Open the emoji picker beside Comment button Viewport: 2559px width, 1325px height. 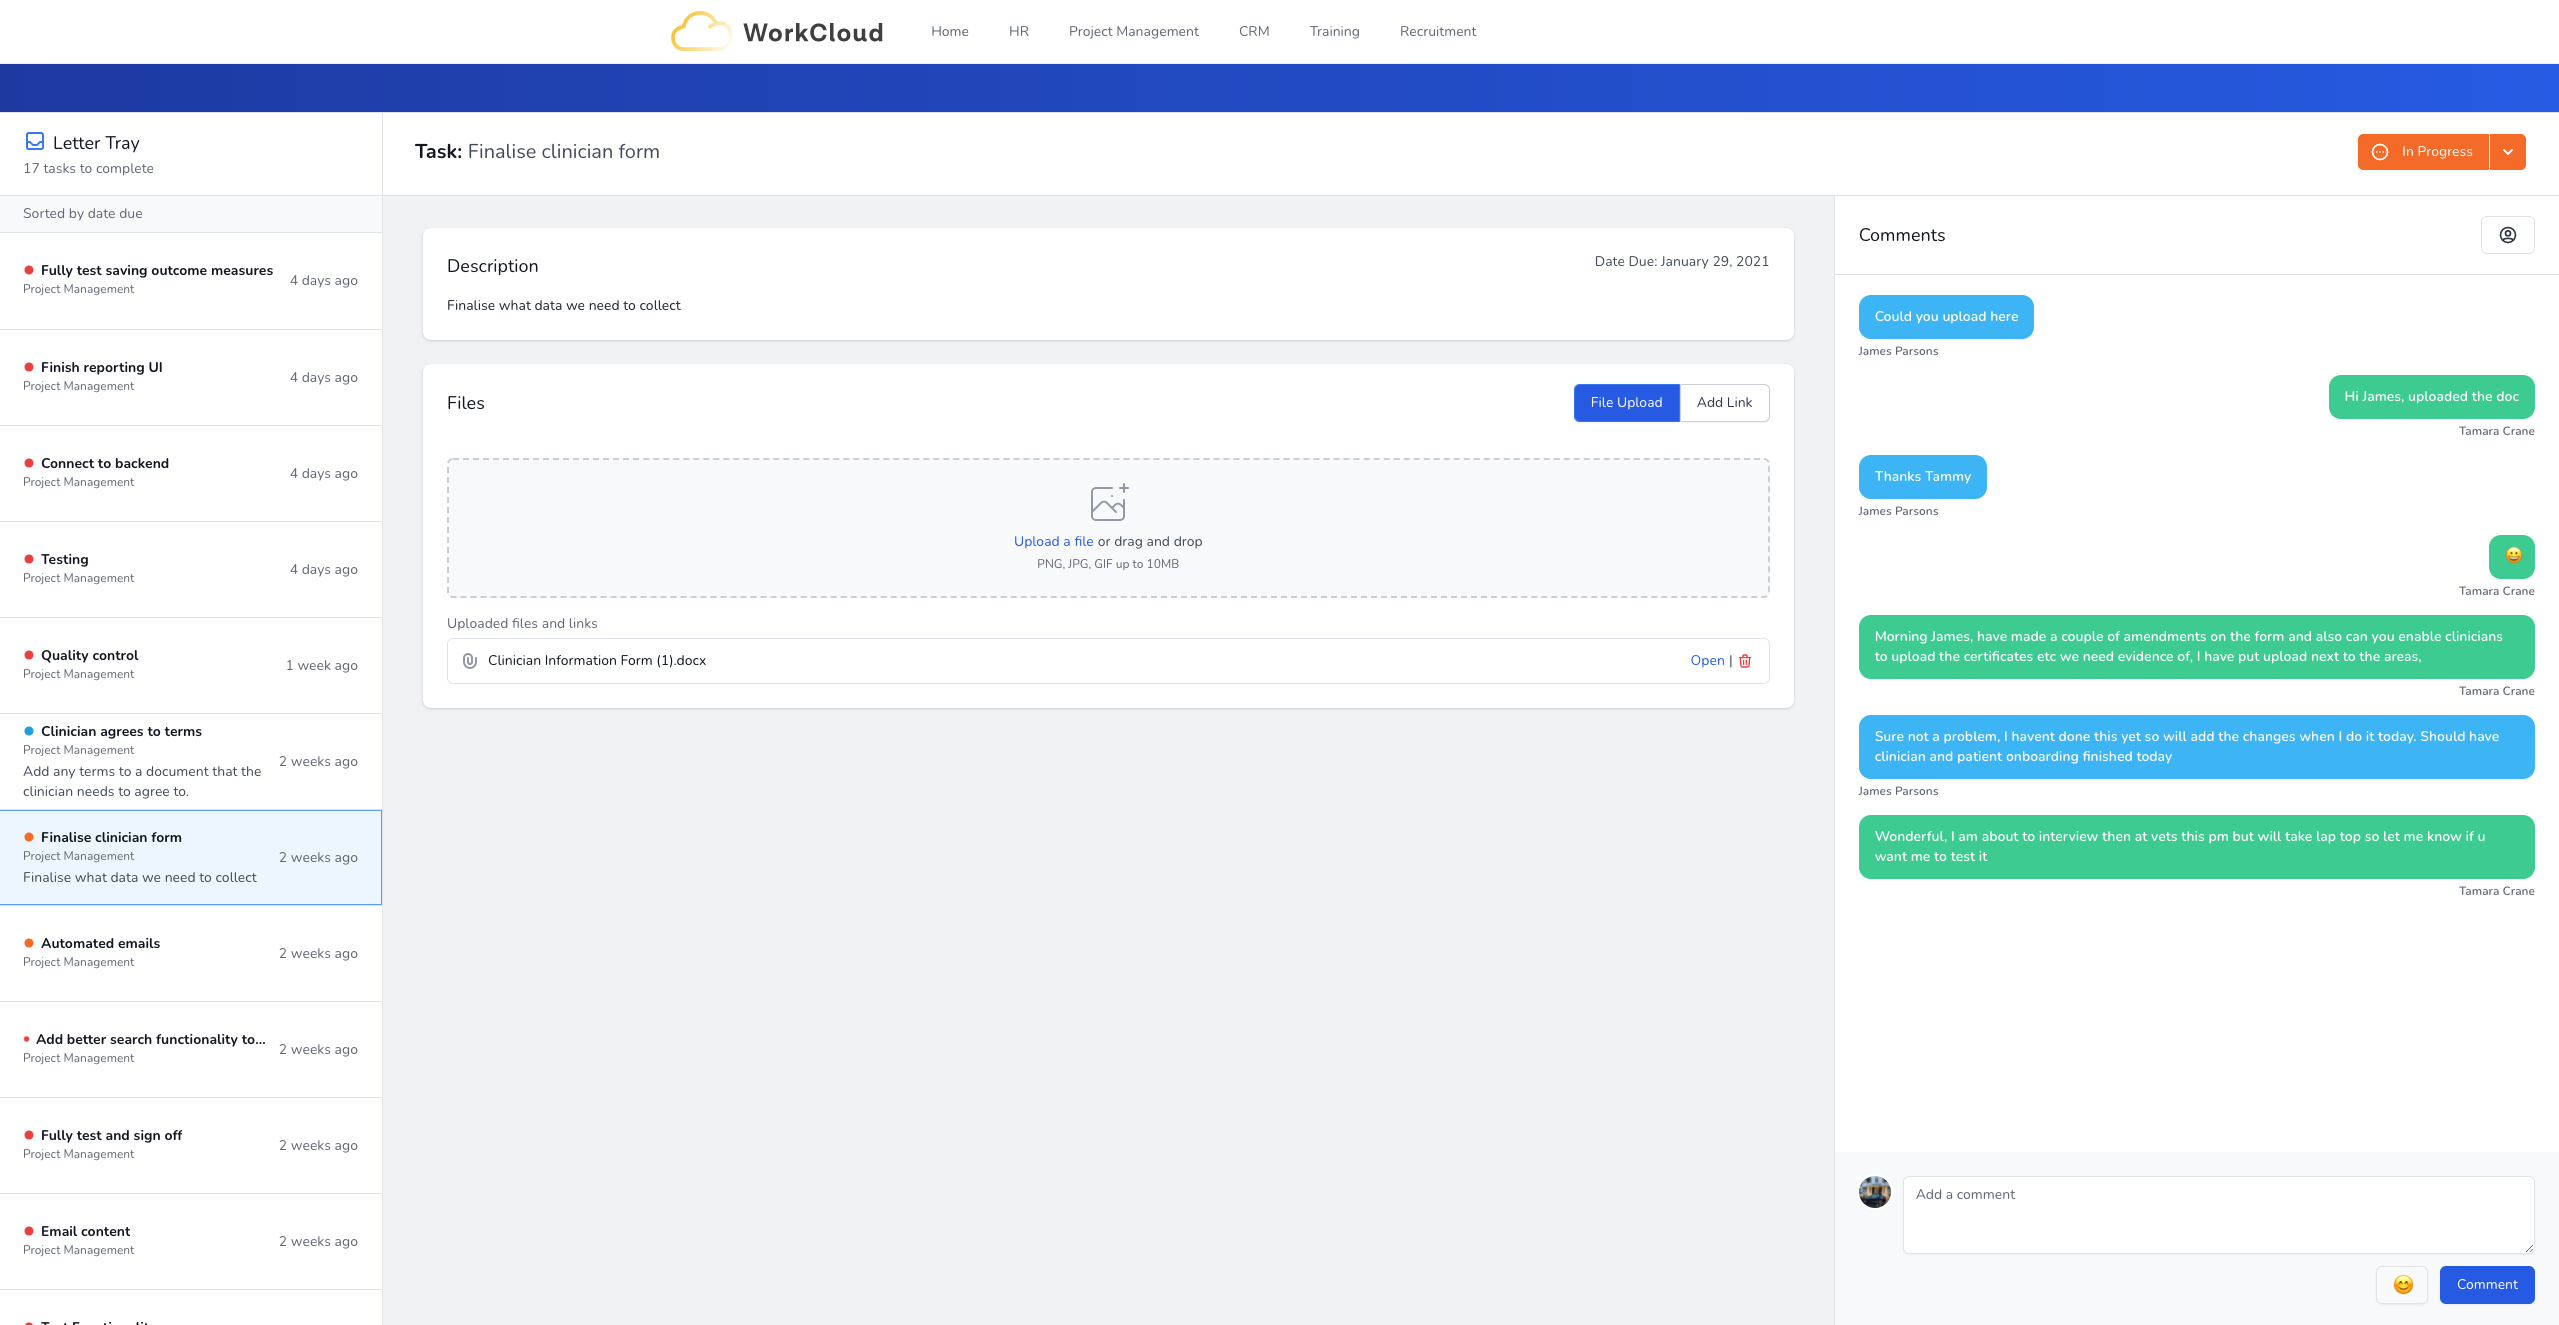click(2401, 1284)
